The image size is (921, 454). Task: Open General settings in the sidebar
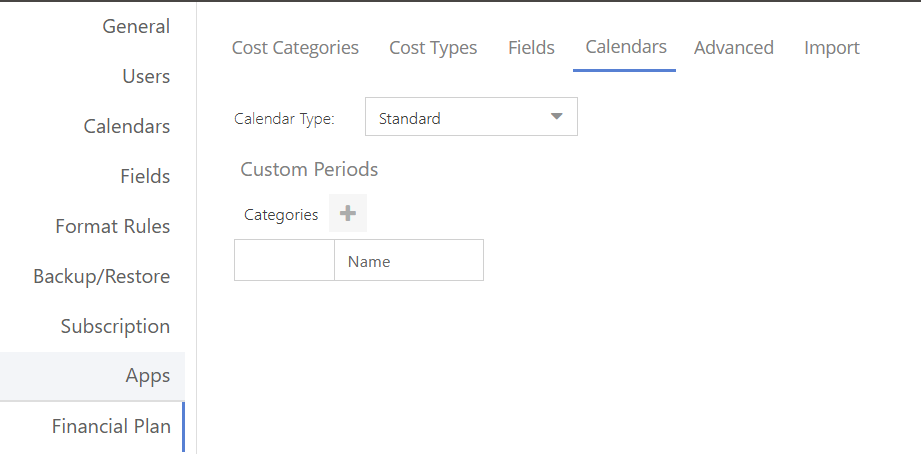pos(136,26)
